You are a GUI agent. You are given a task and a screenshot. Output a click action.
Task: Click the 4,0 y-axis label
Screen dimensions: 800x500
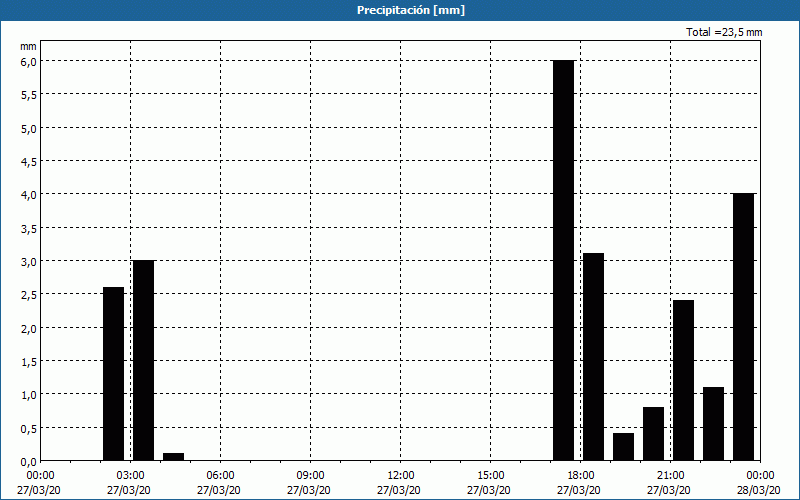pos(29,195)
